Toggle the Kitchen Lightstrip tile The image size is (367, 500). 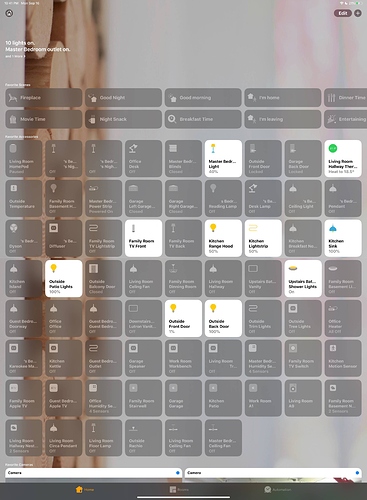point(263,238)
